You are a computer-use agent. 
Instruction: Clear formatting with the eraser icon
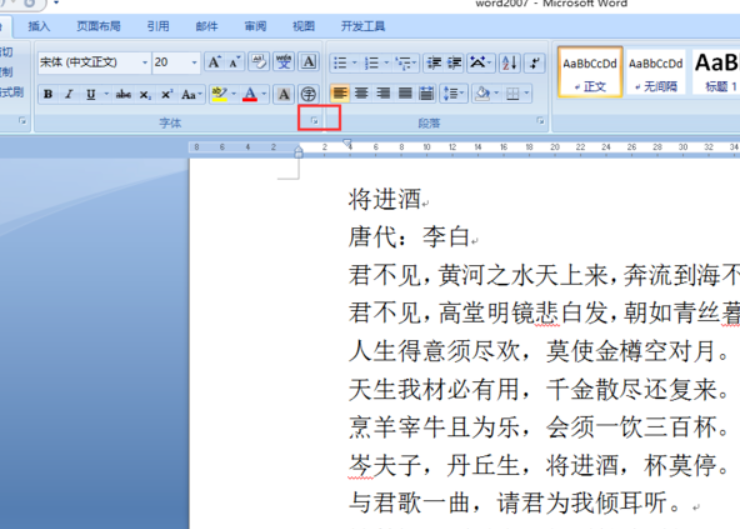(259, 62)
